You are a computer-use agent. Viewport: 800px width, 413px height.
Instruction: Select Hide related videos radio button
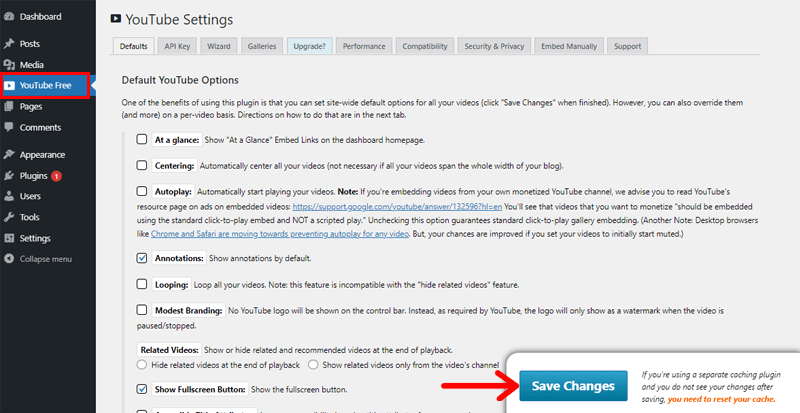coord(141,365)
